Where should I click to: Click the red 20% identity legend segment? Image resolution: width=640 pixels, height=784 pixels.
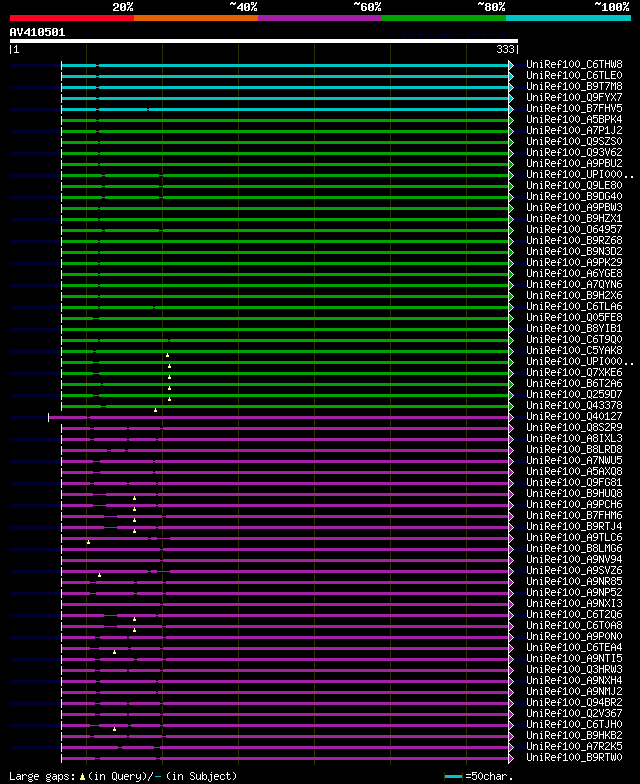72,18
